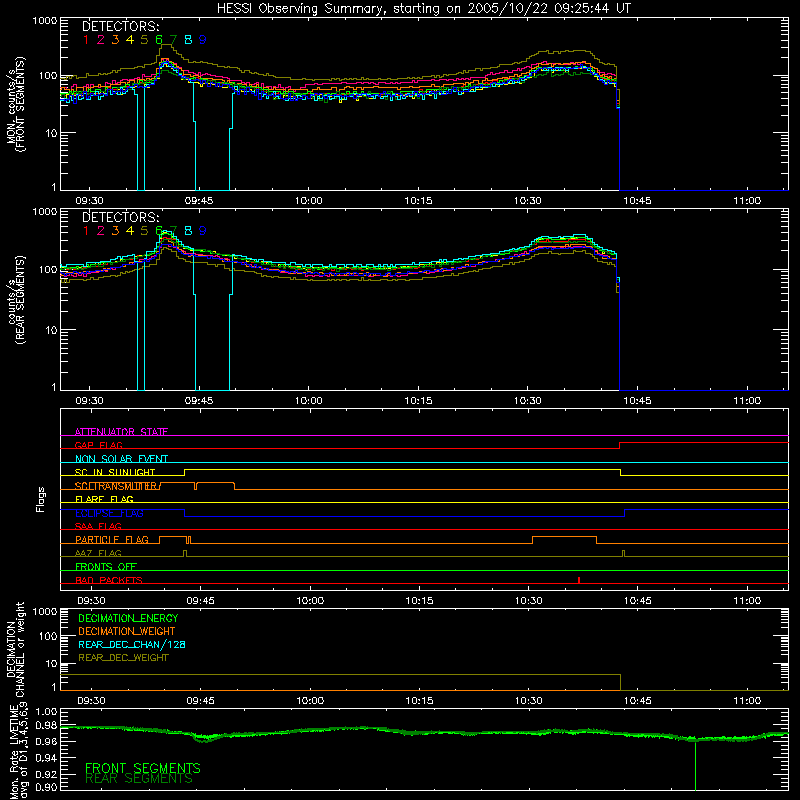Select magenta detector number 2 in rear segments legend

click(101, 231)
